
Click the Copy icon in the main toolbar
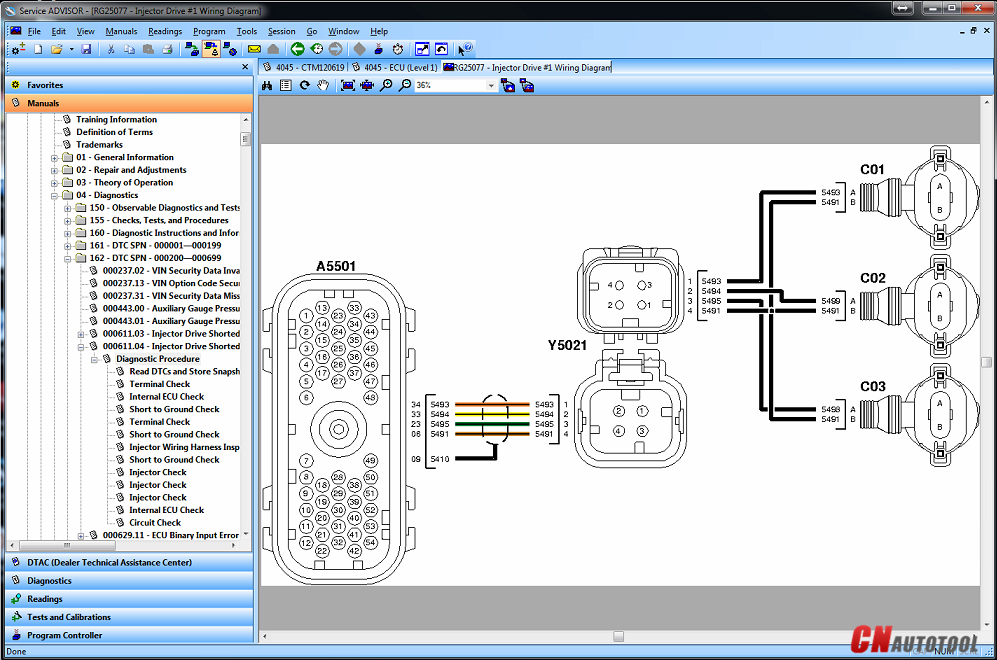[129, 49]
